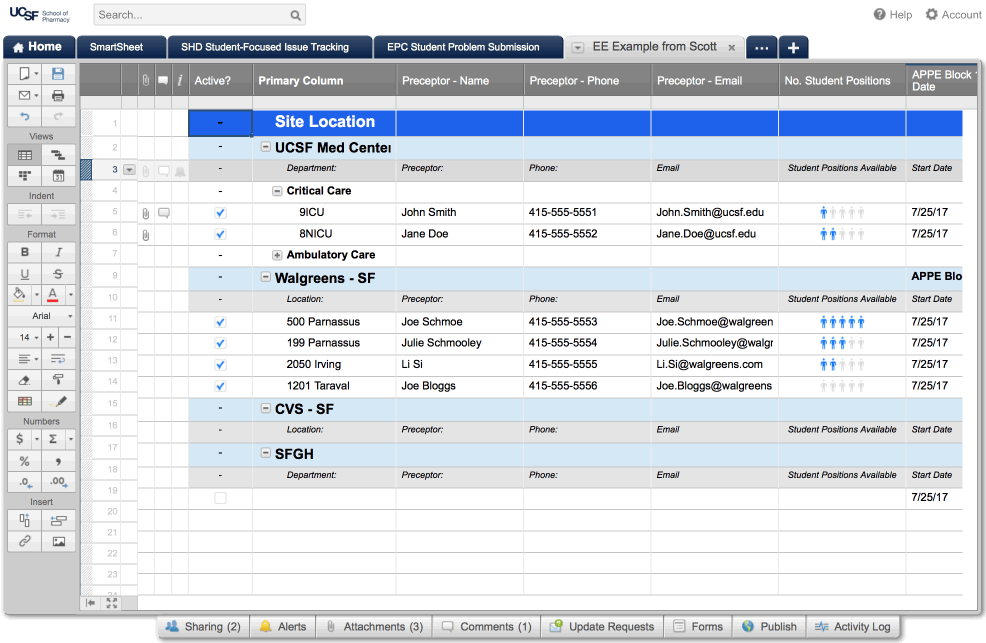986x643 pixels.
Task: Open the Sharing (2) panel
Action: tap(202, 627)
